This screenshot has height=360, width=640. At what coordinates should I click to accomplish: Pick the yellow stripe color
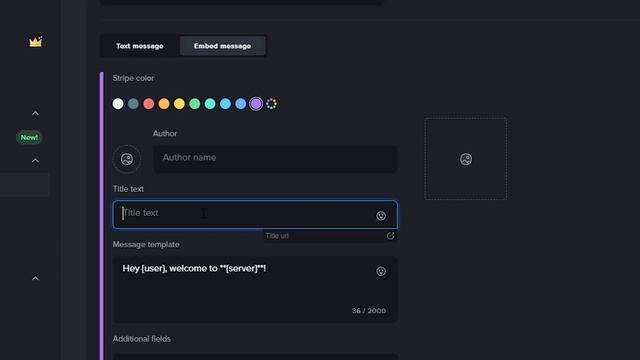pos(179,104)
